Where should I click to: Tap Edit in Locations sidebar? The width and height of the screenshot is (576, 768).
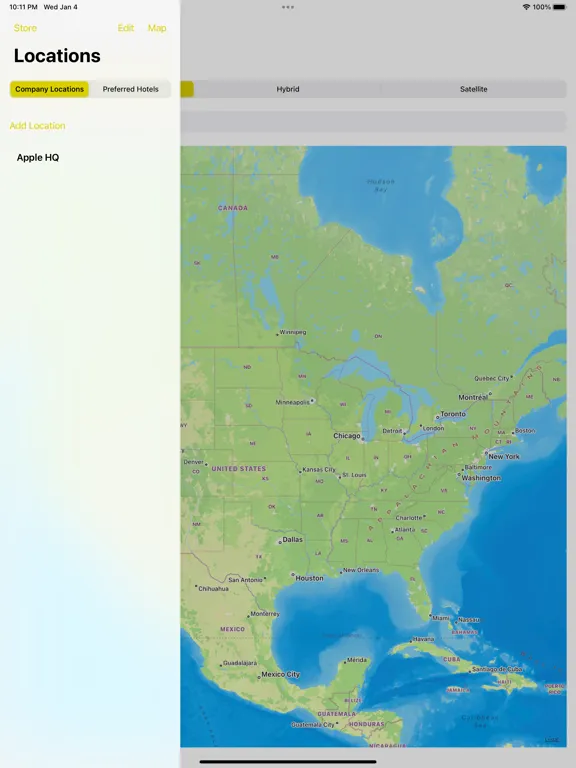[125, 28]
